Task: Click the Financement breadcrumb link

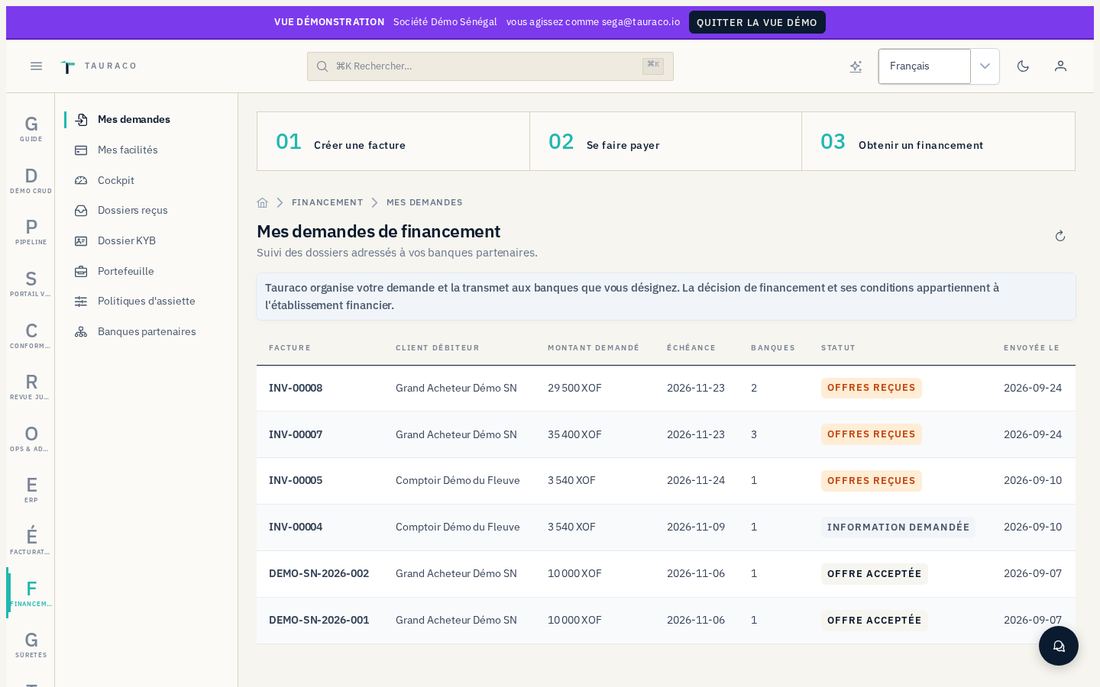Action: [327, 202]
